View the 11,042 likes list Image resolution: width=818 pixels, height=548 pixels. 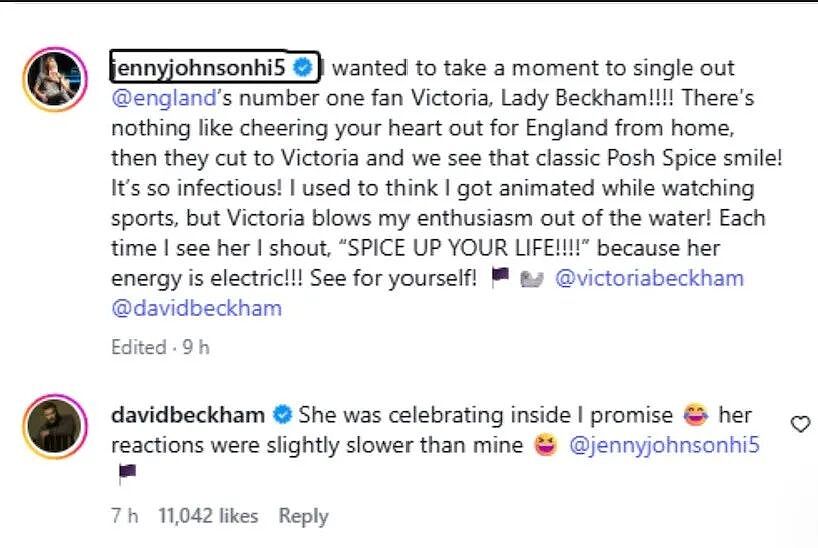[x=208, y=516]
